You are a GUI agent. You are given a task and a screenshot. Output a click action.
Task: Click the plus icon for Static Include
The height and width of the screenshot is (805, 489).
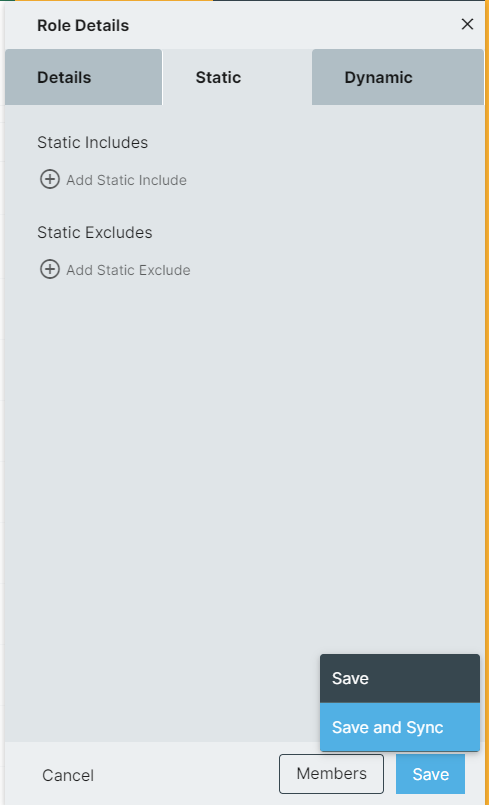[x=50, y=180]
